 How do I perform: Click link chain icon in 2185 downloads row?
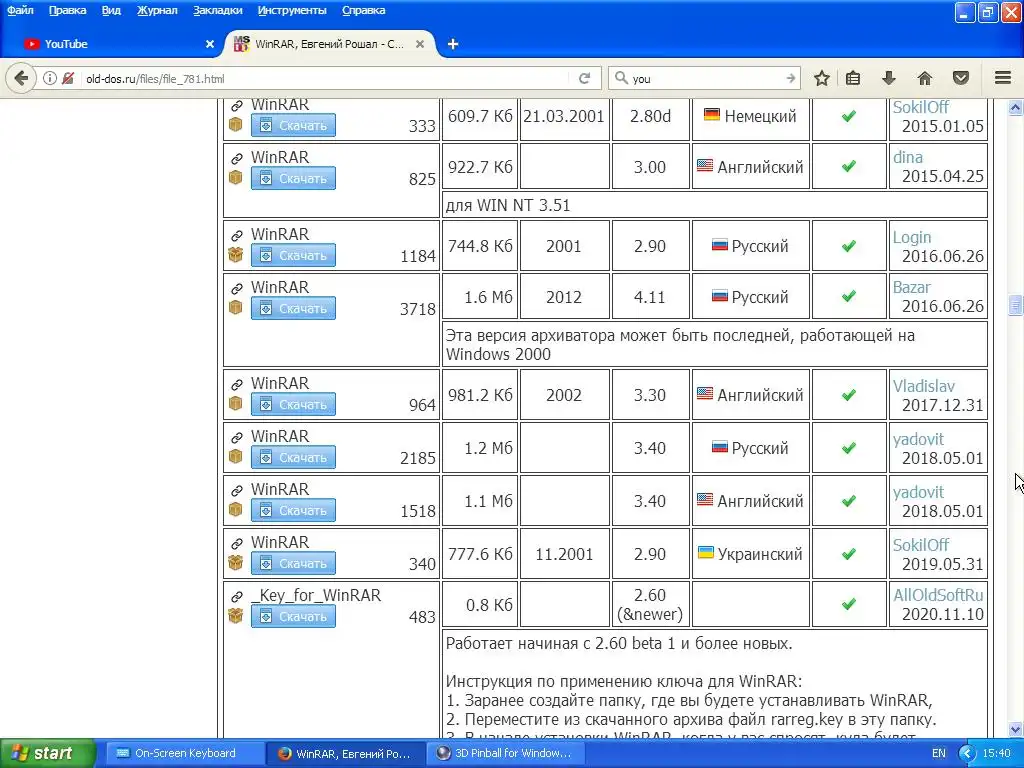pyautogui.click(x=236, y=437)
